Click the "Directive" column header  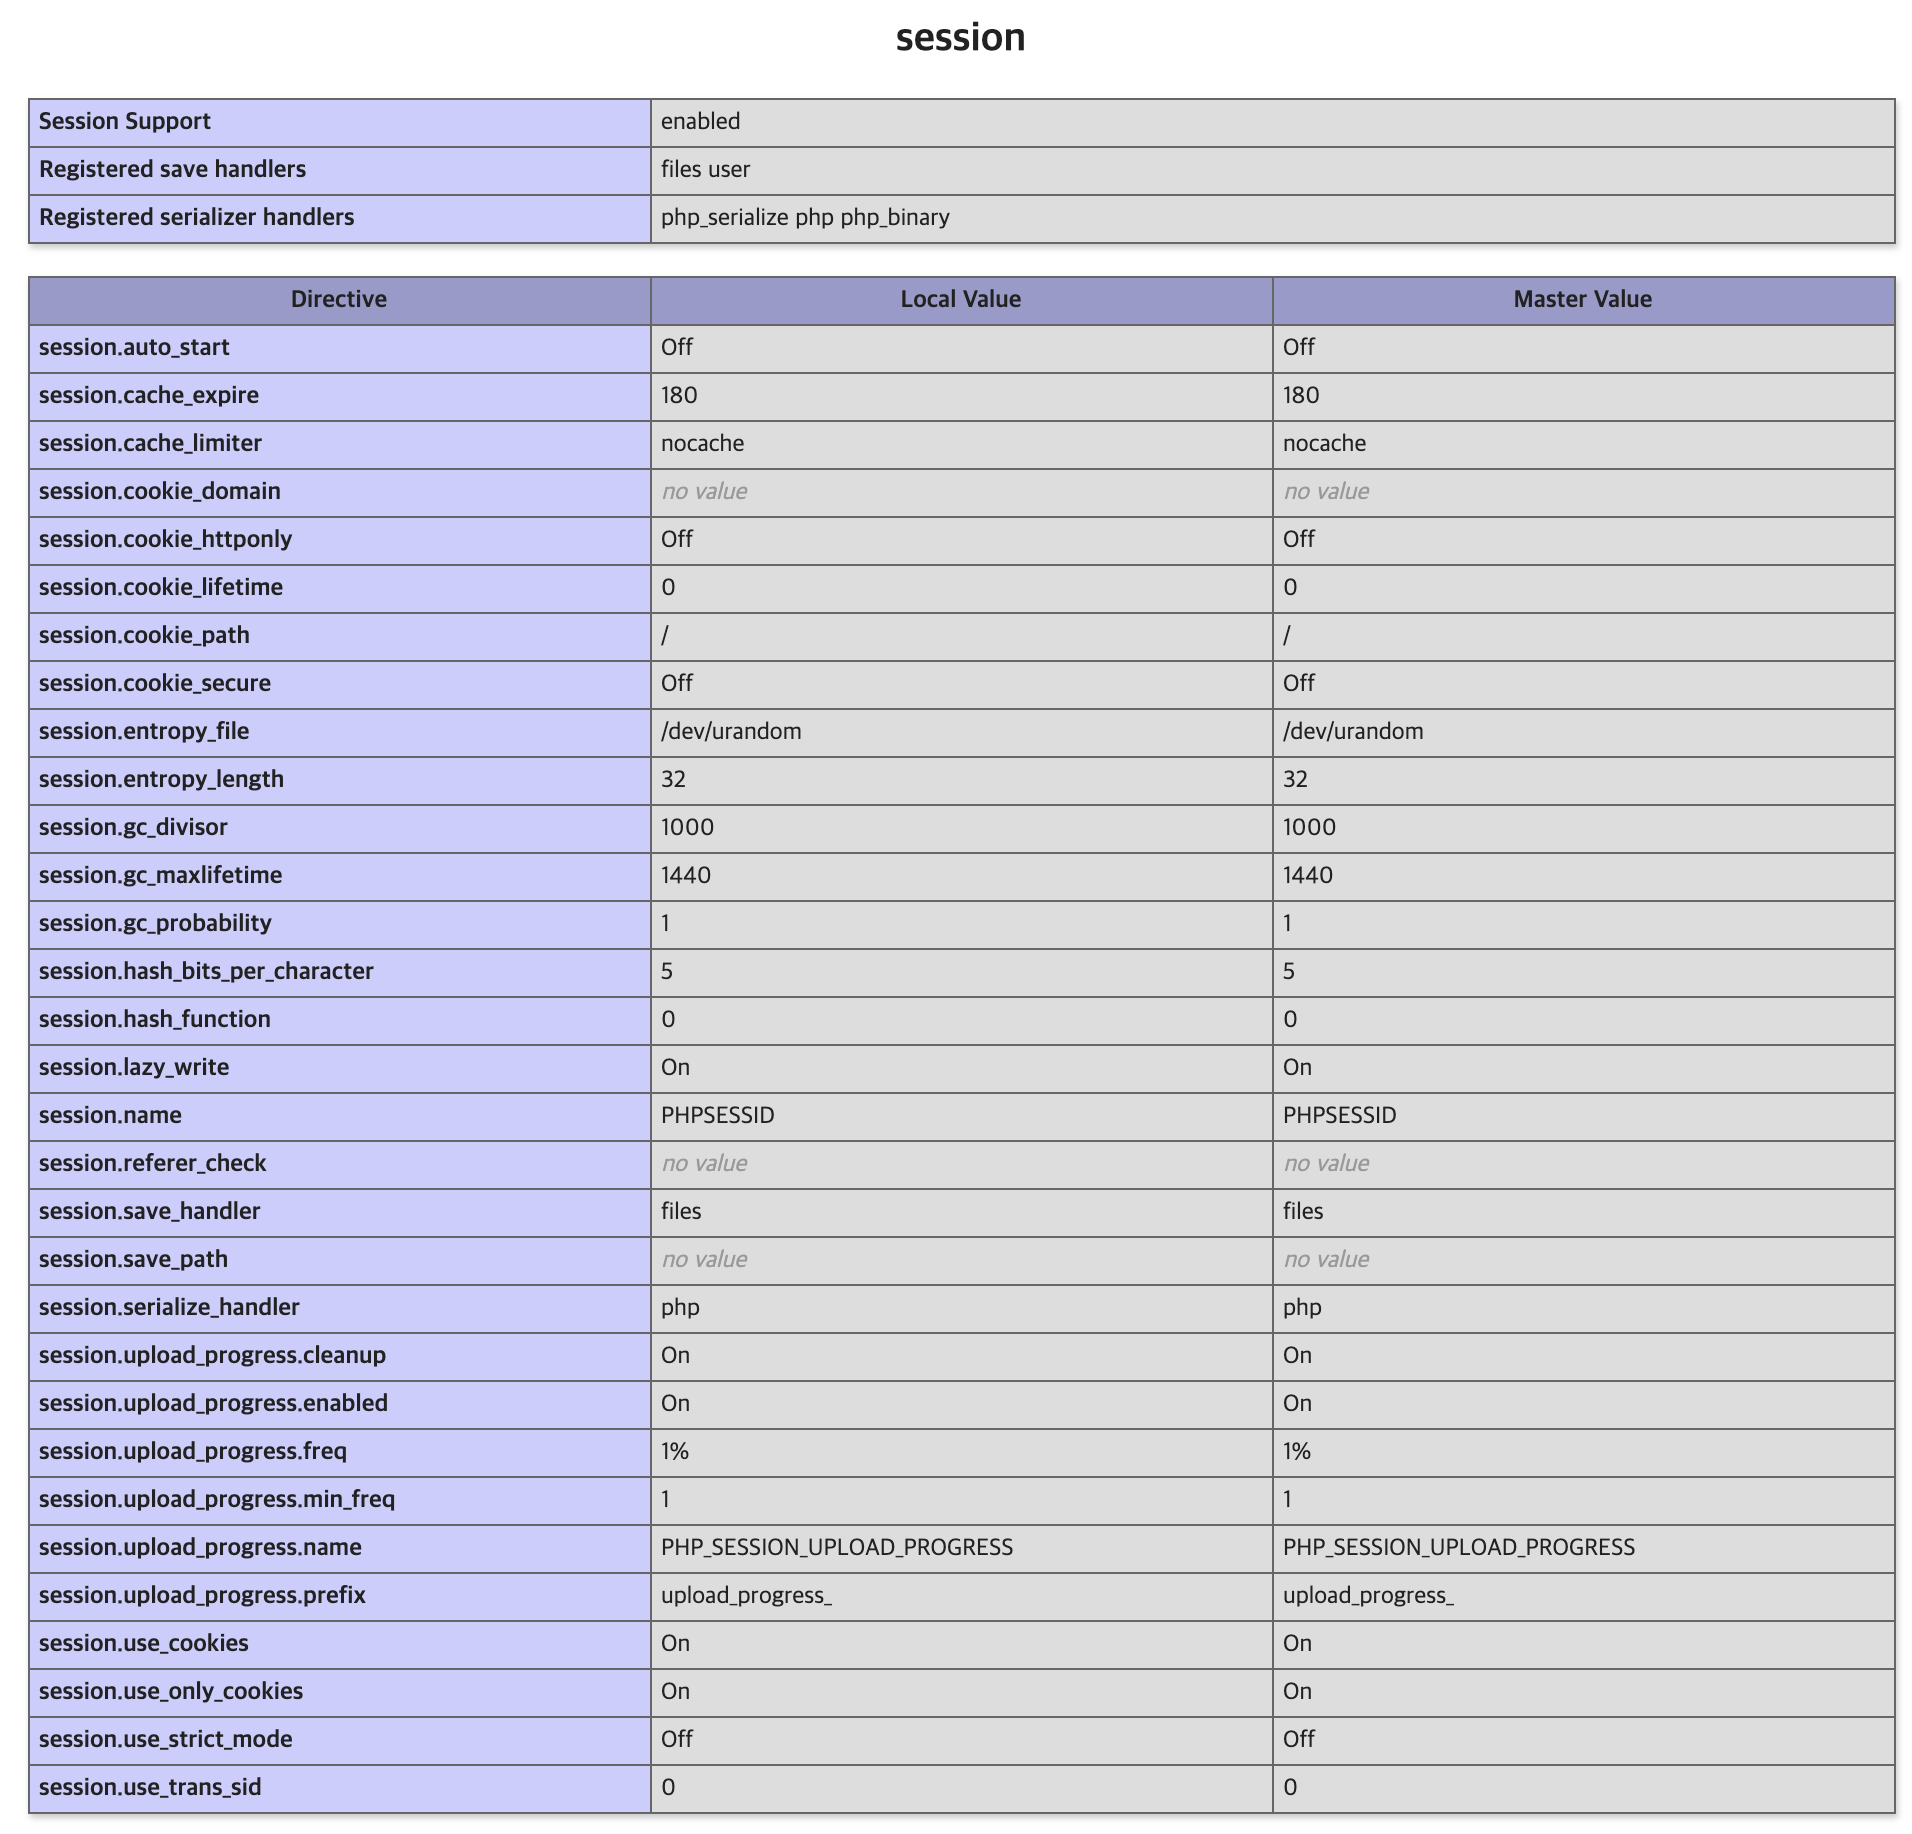[338, 299]
